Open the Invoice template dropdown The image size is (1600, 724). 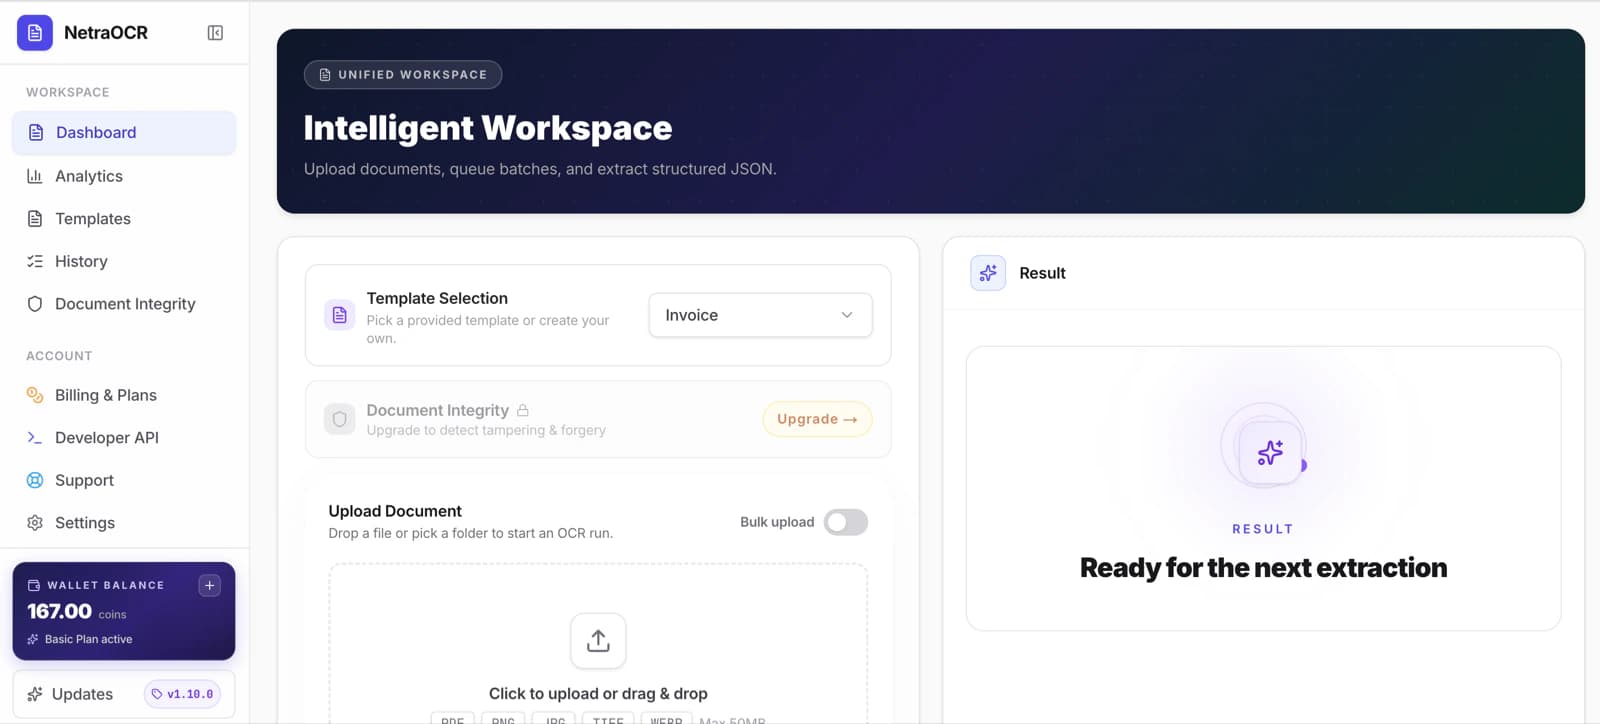pyautogui.click(x=760, y=315)
